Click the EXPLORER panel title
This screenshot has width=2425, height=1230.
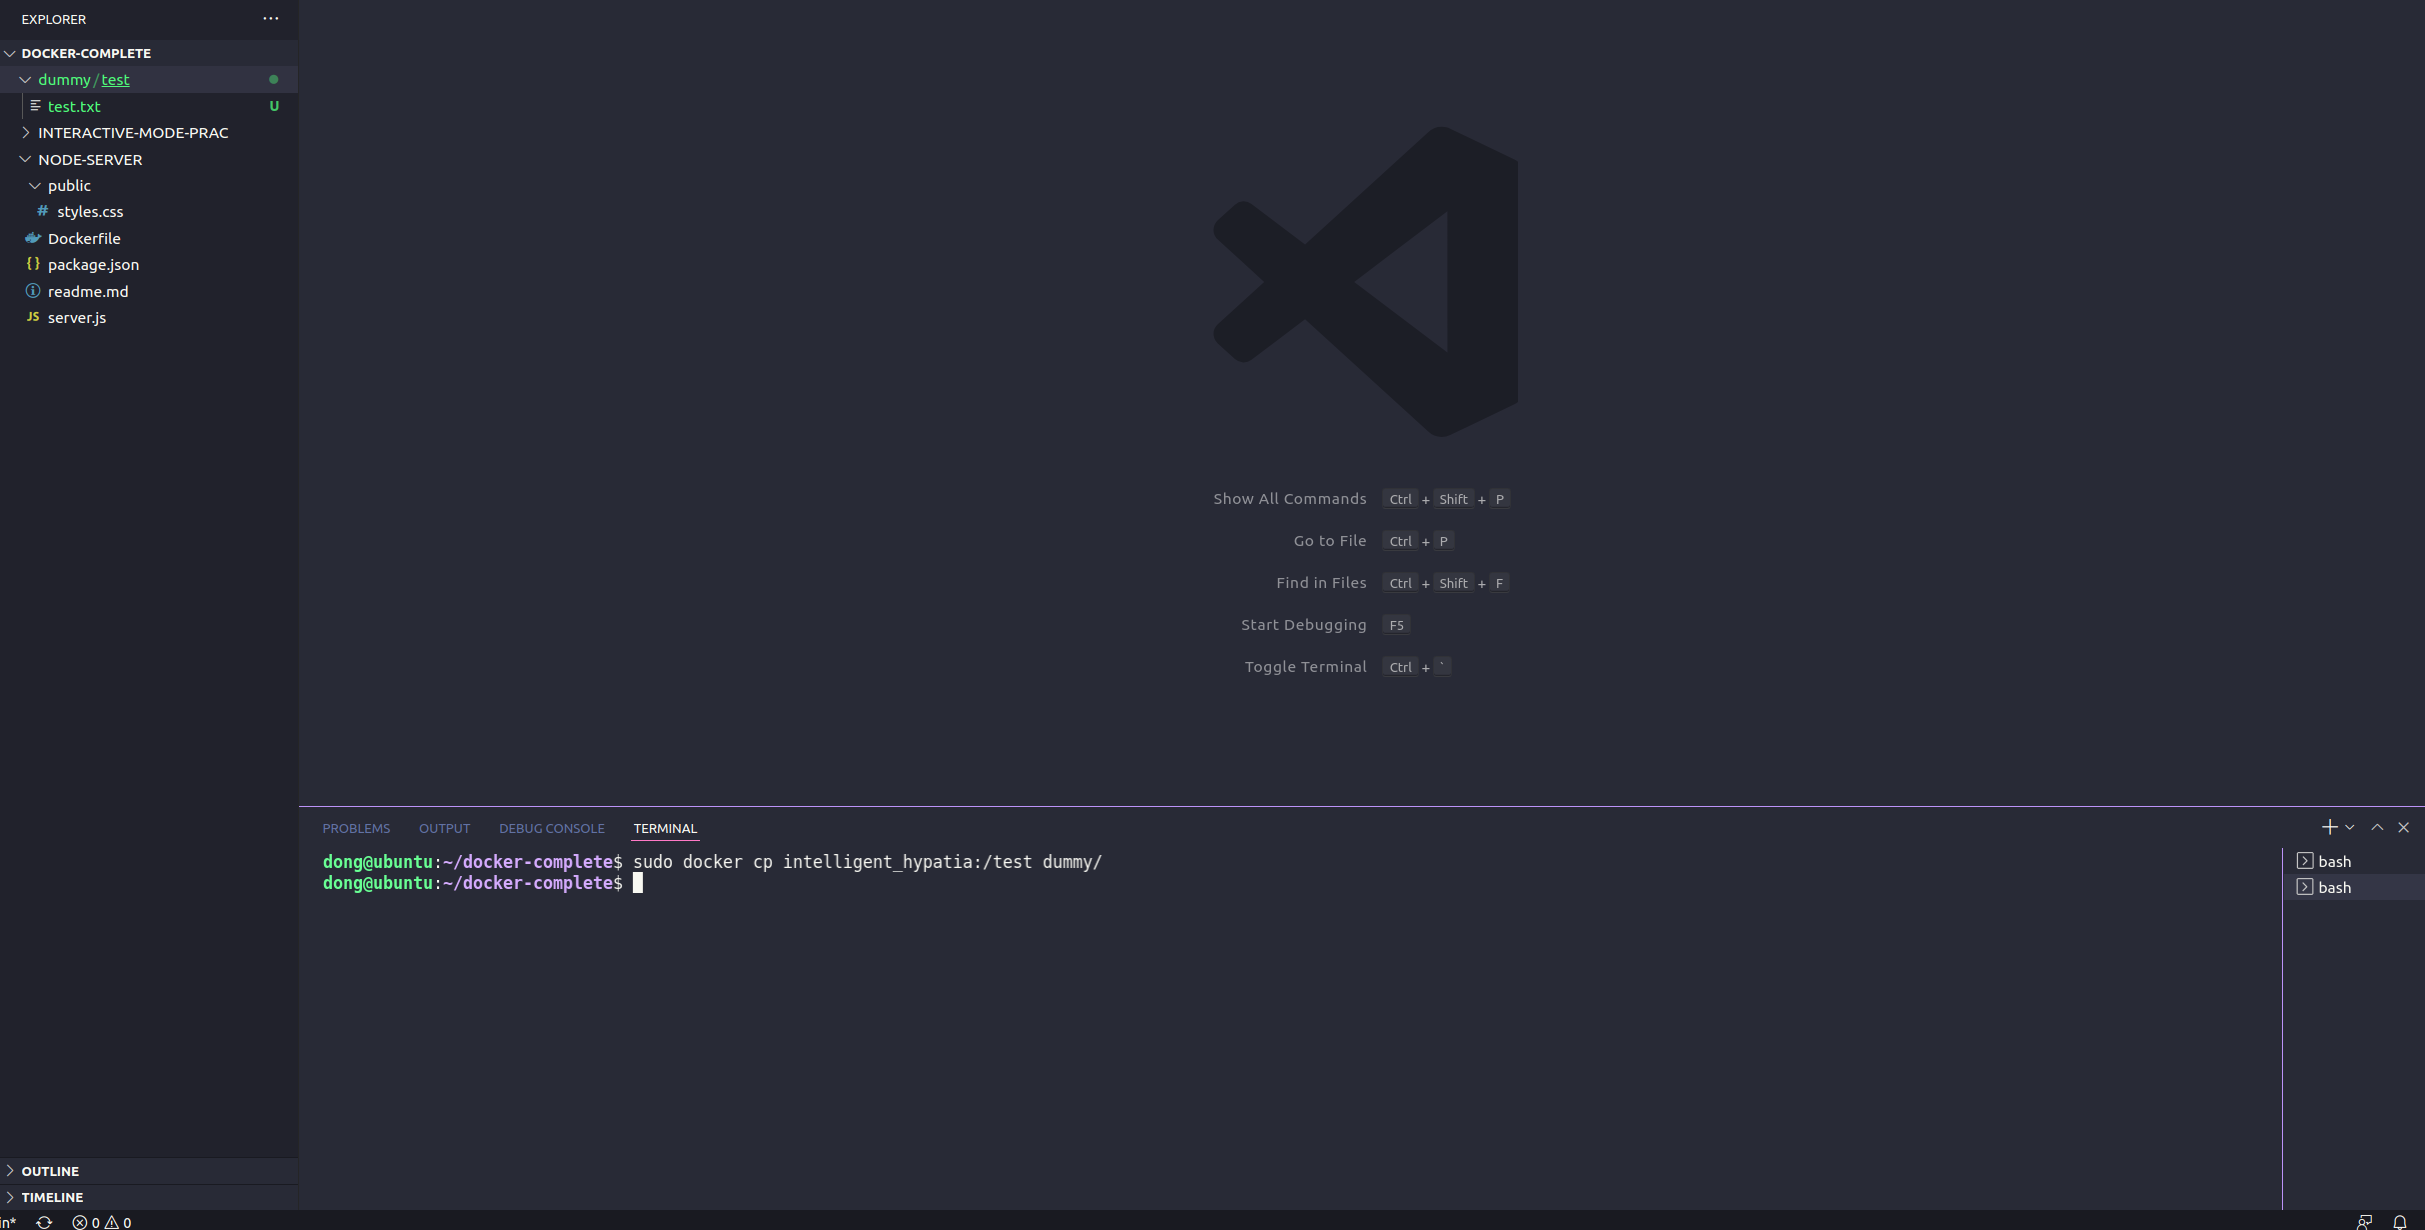[54, 19]
